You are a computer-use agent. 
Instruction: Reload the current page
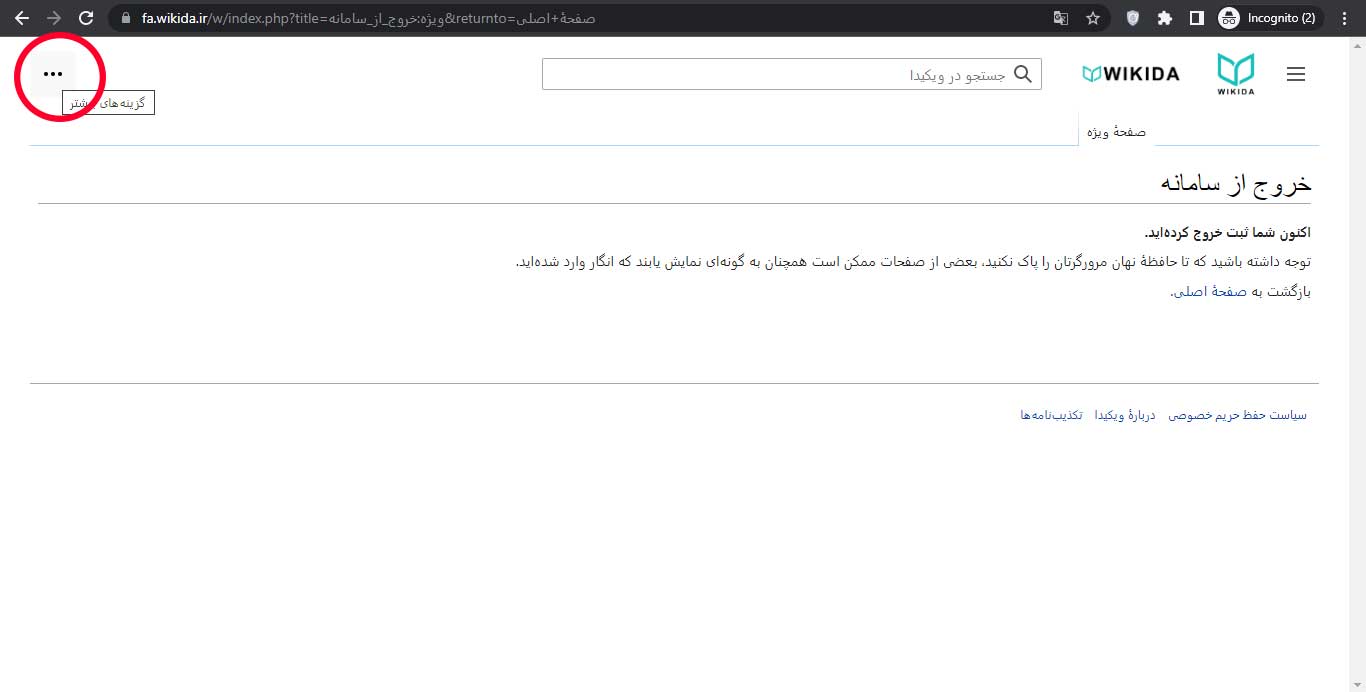[x=86, y=18]
